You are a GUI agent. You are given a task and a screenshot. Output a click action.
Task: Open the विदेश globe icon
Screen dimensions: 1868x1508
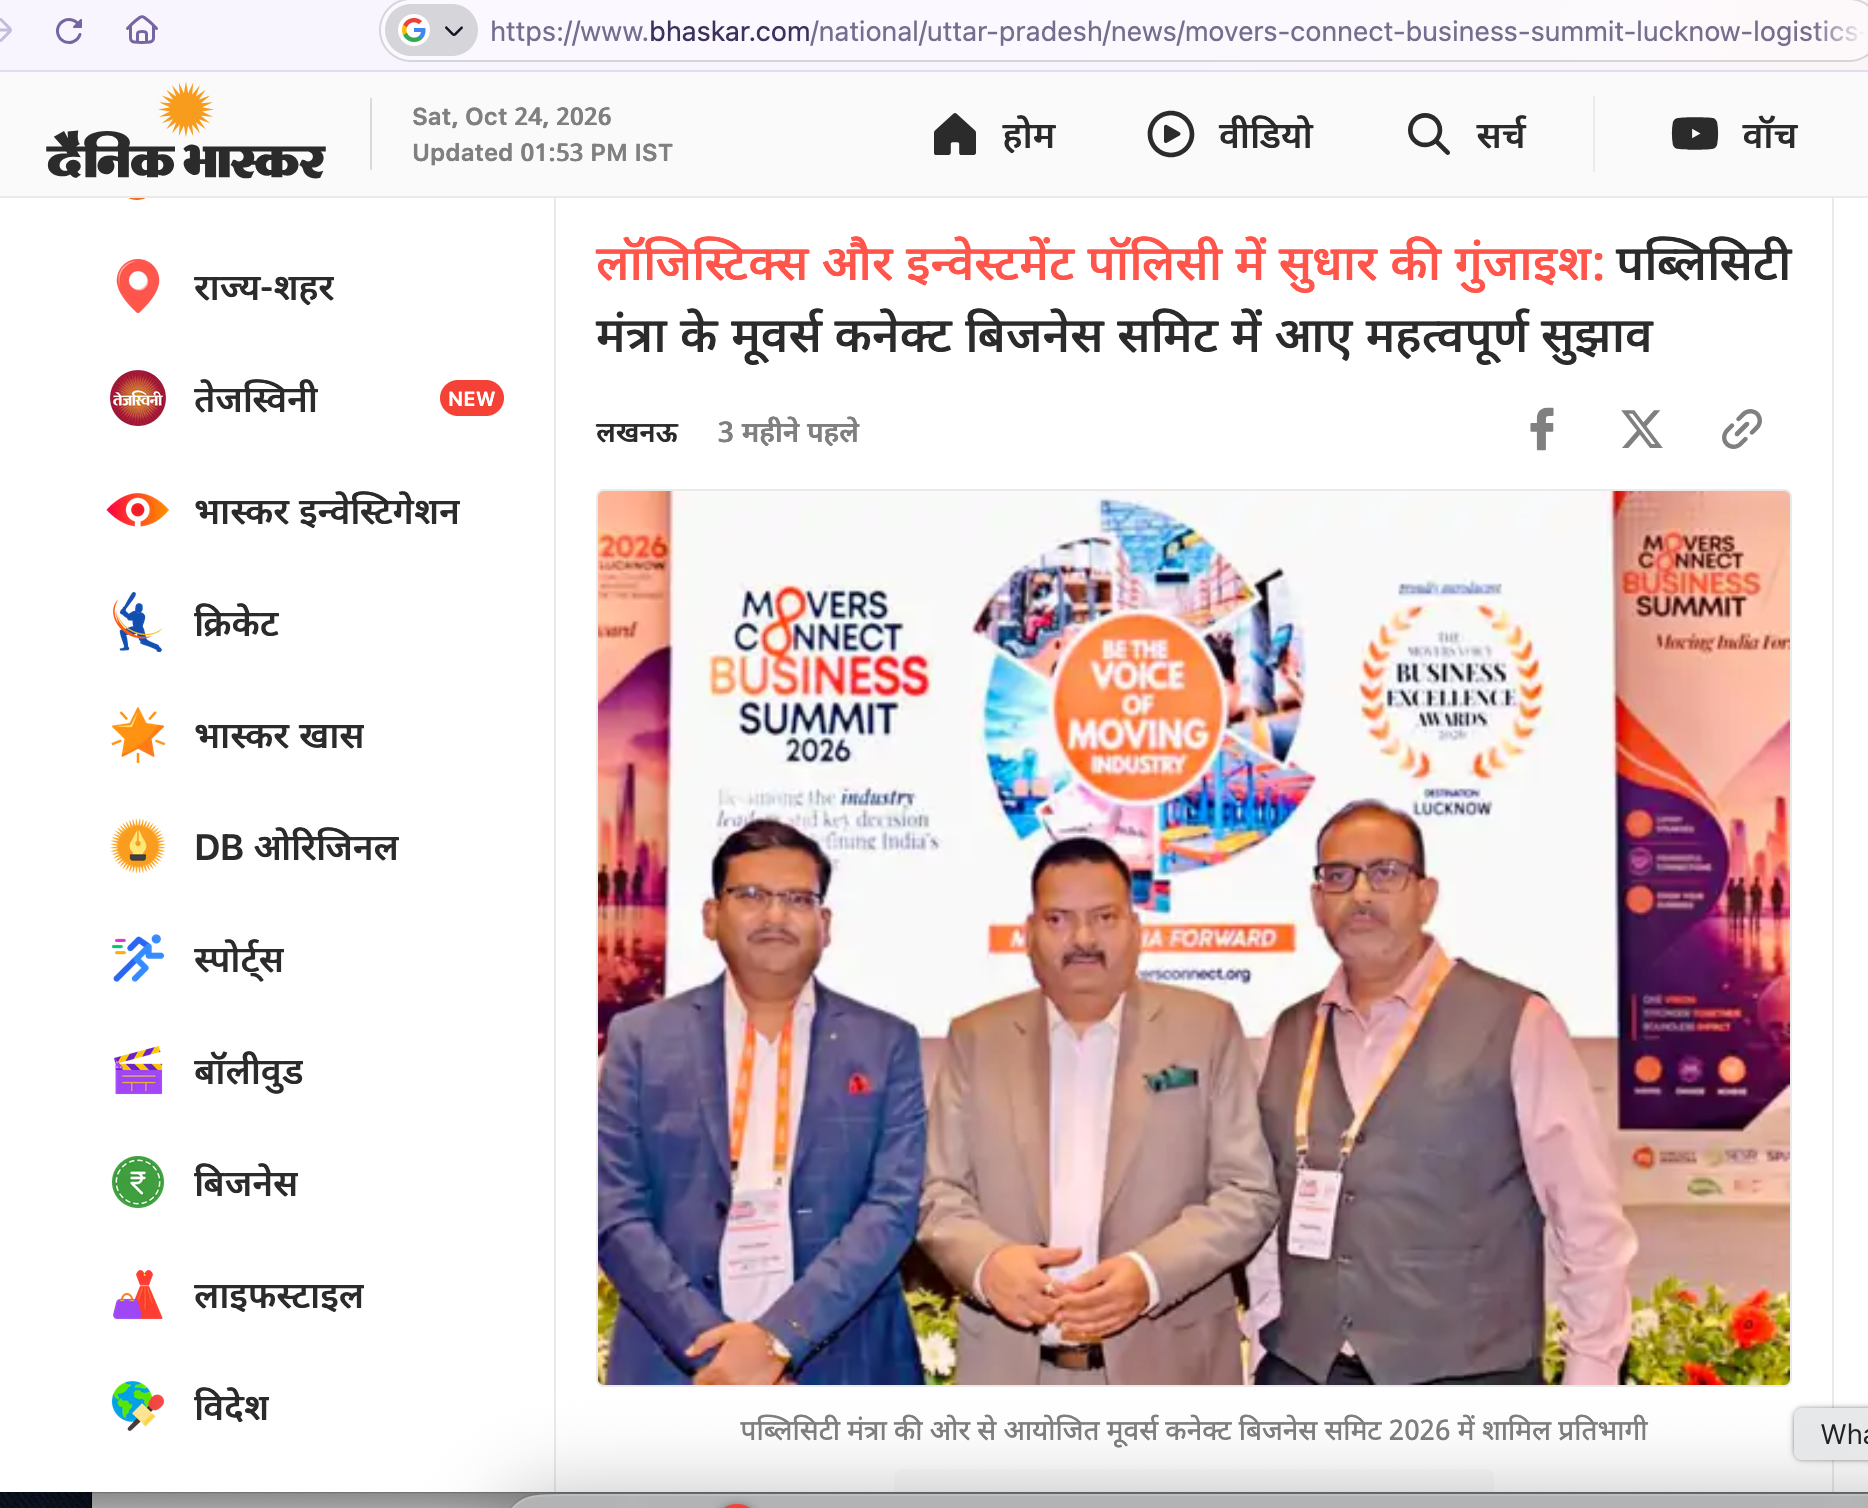(138, 1406)
